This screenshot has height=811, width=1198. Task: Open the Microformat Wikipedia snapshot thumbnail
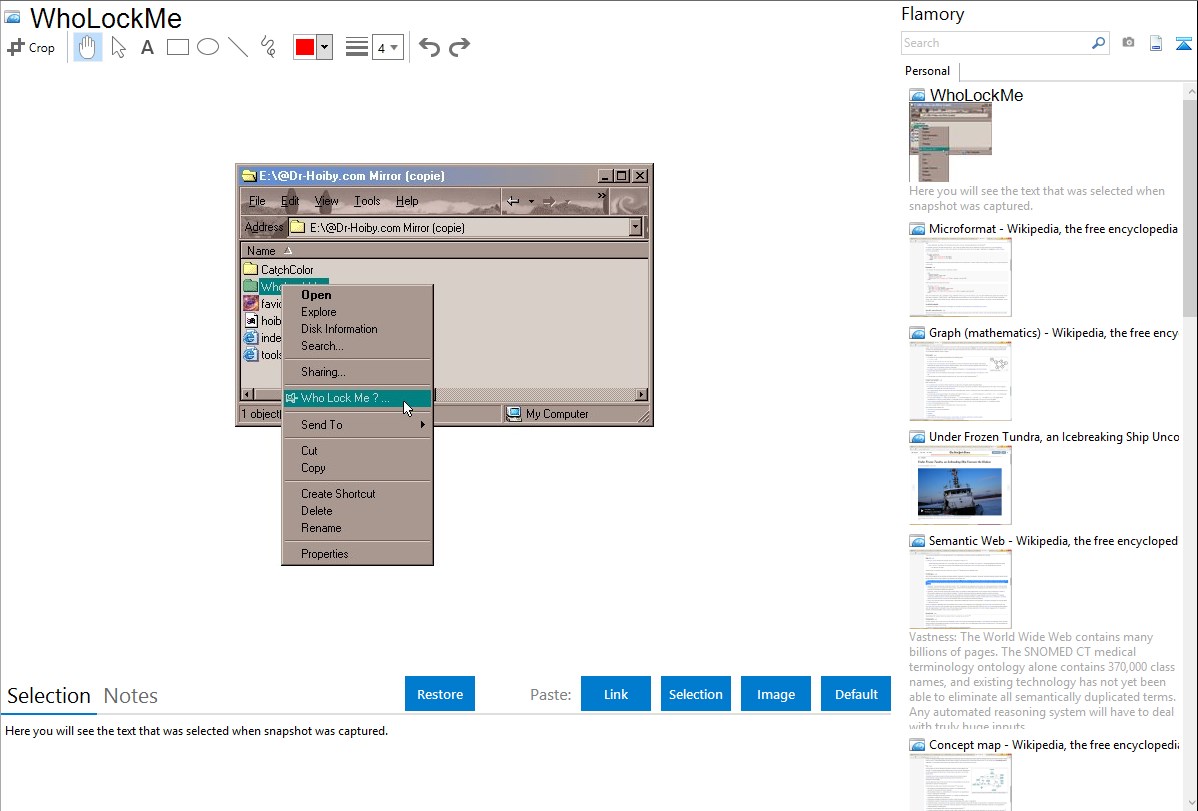pos(960,277)
